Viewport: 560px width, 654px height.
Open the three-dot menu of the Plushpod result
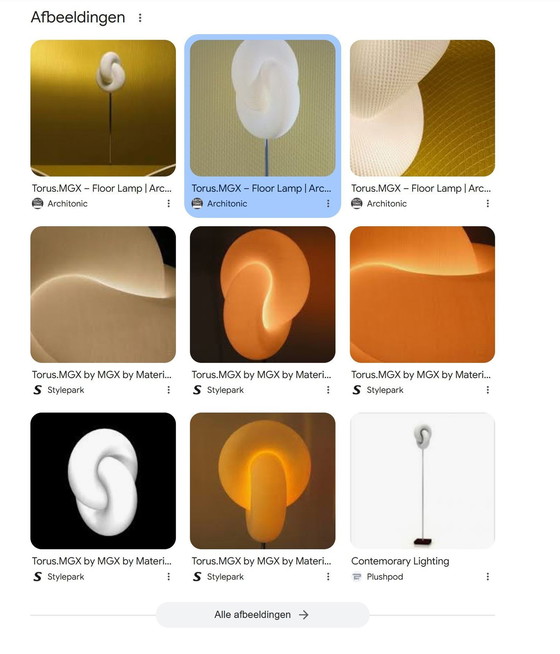click(487, 576)
